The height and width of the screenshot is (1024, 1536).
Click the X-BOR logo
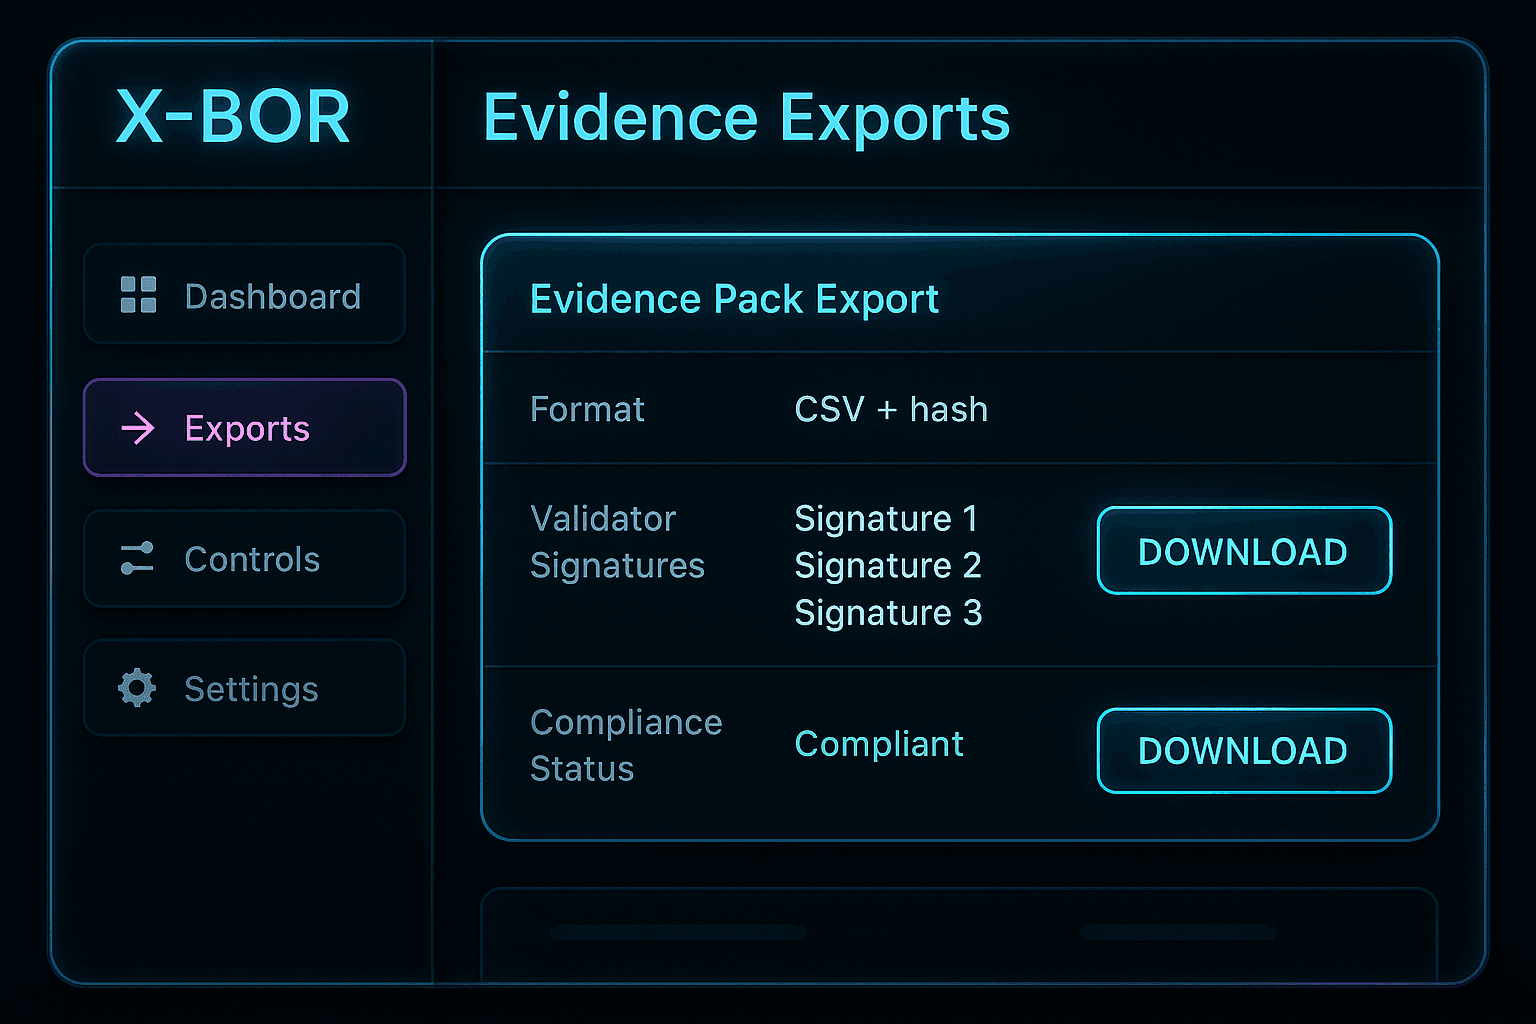pyautogui.click(x=231, y=116)
